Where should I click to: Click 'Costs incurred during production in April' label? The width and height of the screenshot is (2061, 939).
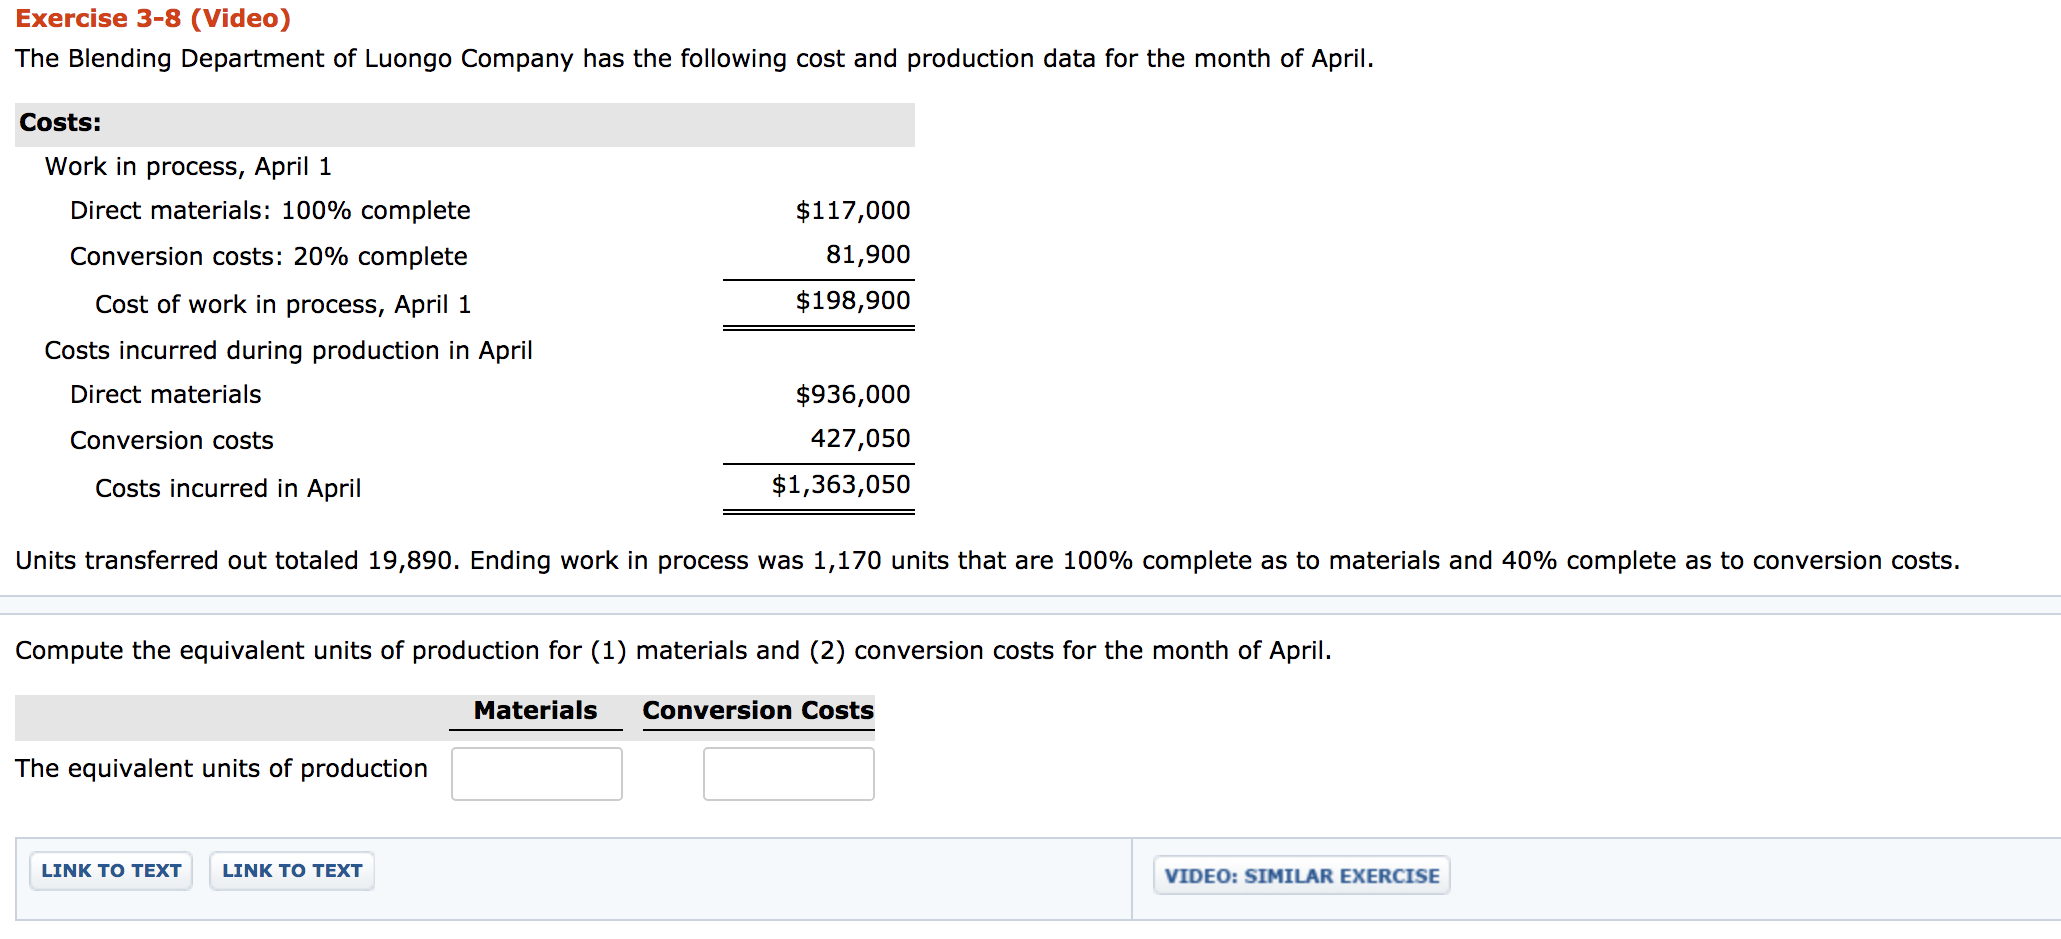click(x=288, y=351)
